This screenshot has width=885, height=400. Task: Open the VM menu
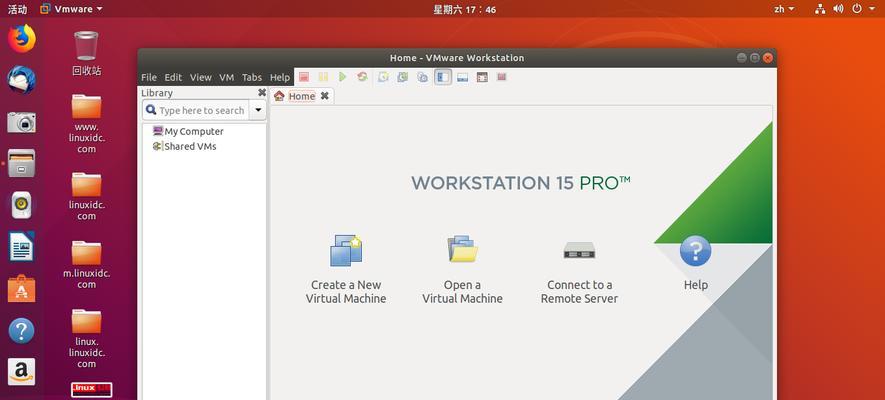(x=226, y=77)
